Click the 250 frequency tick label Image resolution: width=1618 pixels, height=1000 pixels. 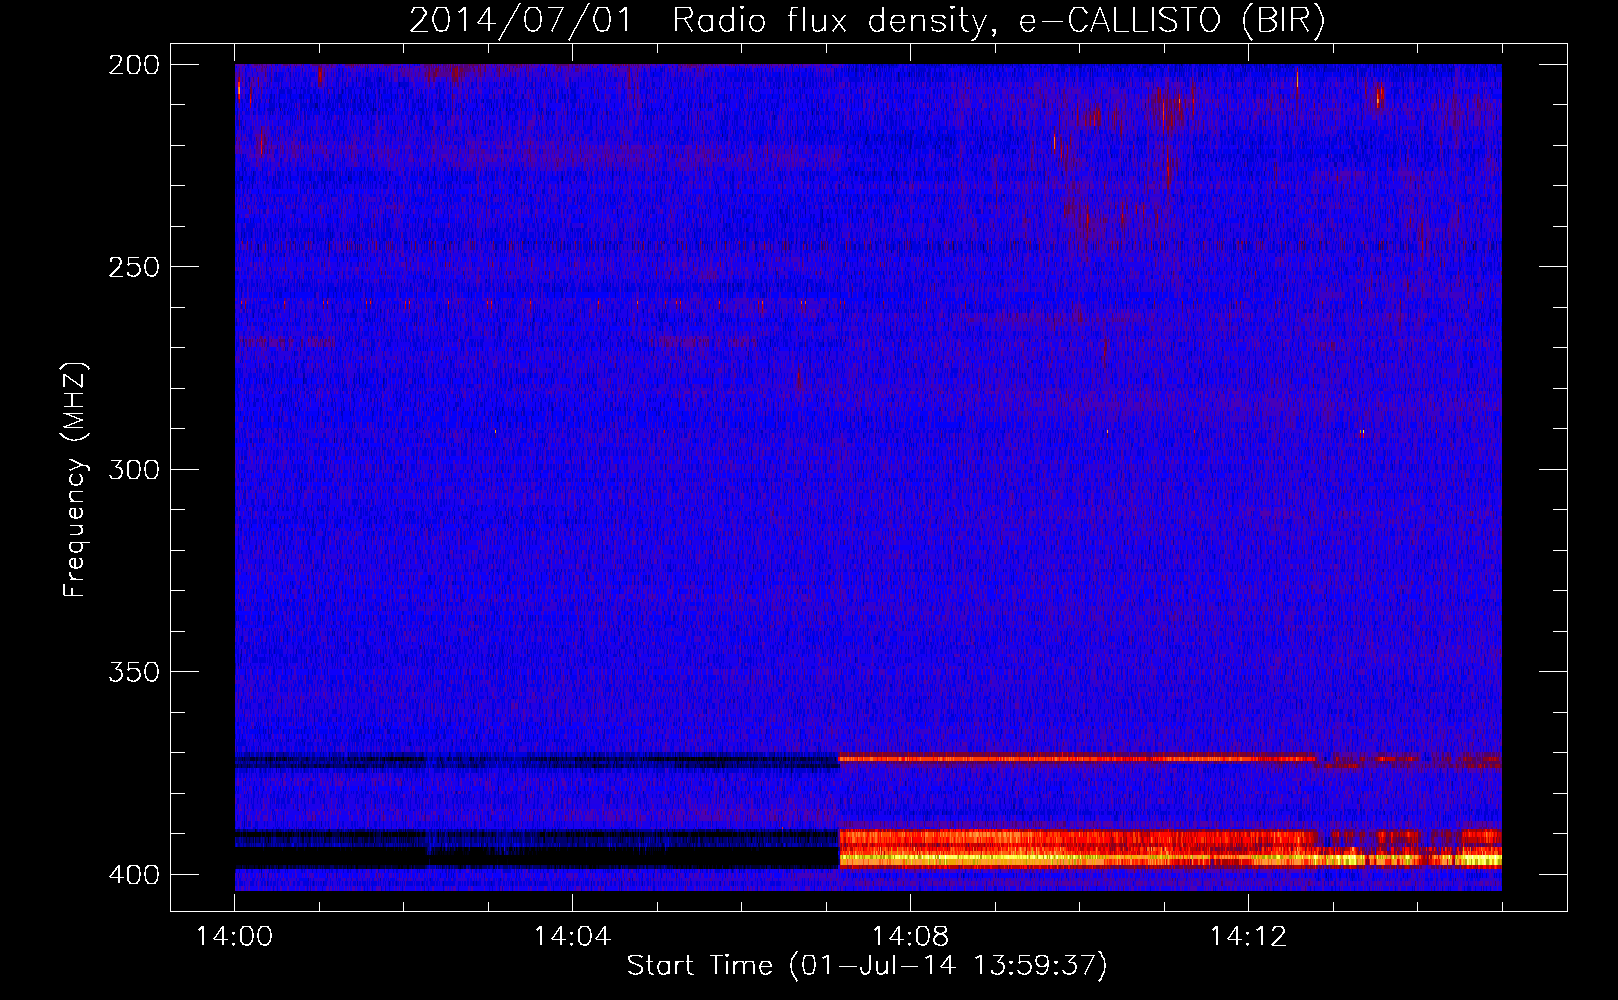pos(134,267)
